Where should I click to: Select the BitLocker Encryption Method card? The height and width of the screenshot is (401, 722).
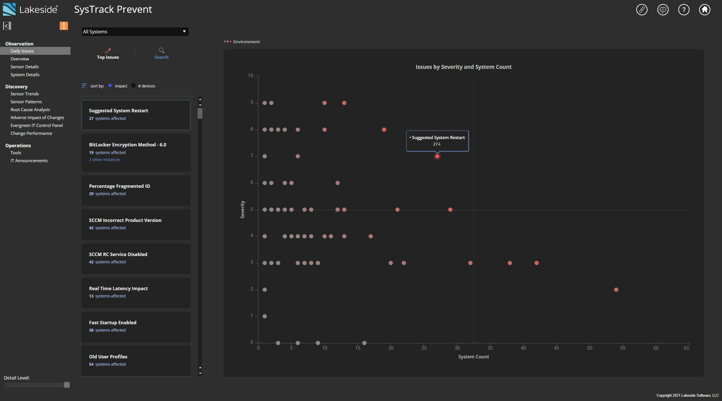(136, 153)
